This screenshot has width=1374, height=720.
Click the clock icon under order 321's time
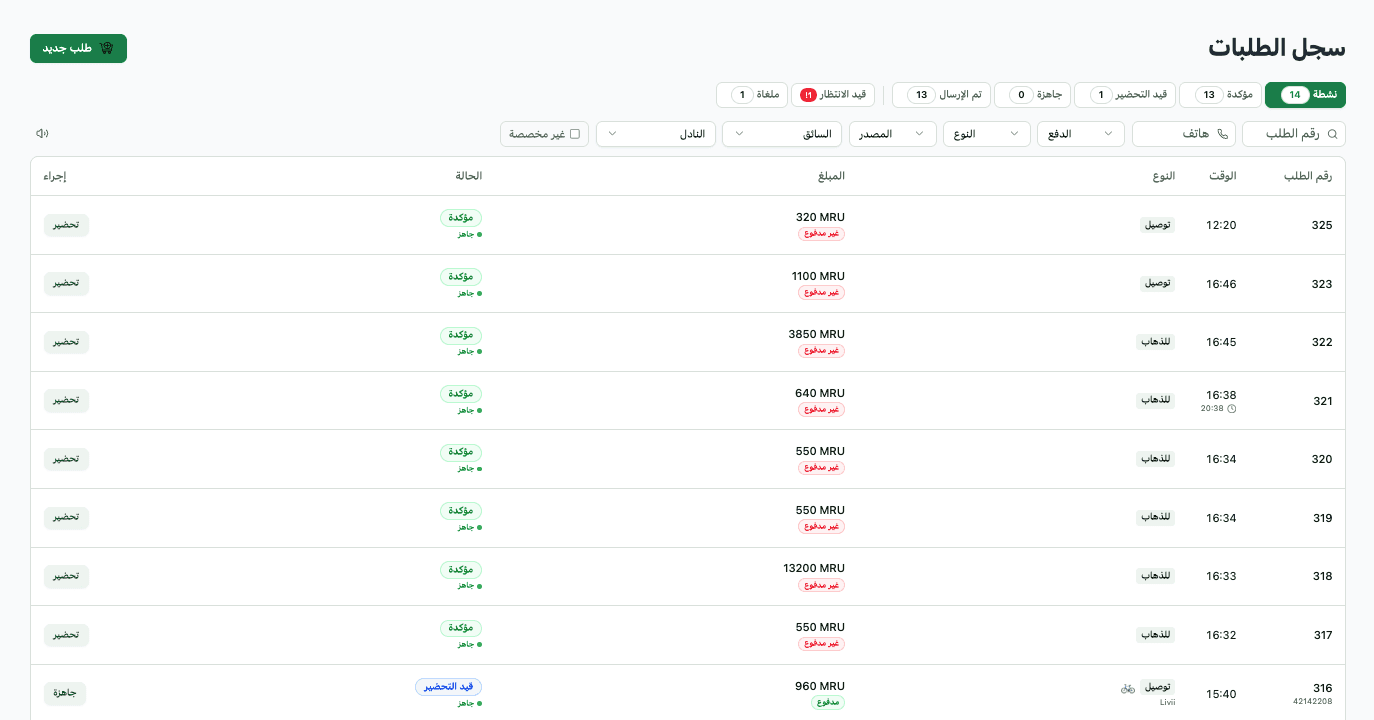[x=1232, y=408]
